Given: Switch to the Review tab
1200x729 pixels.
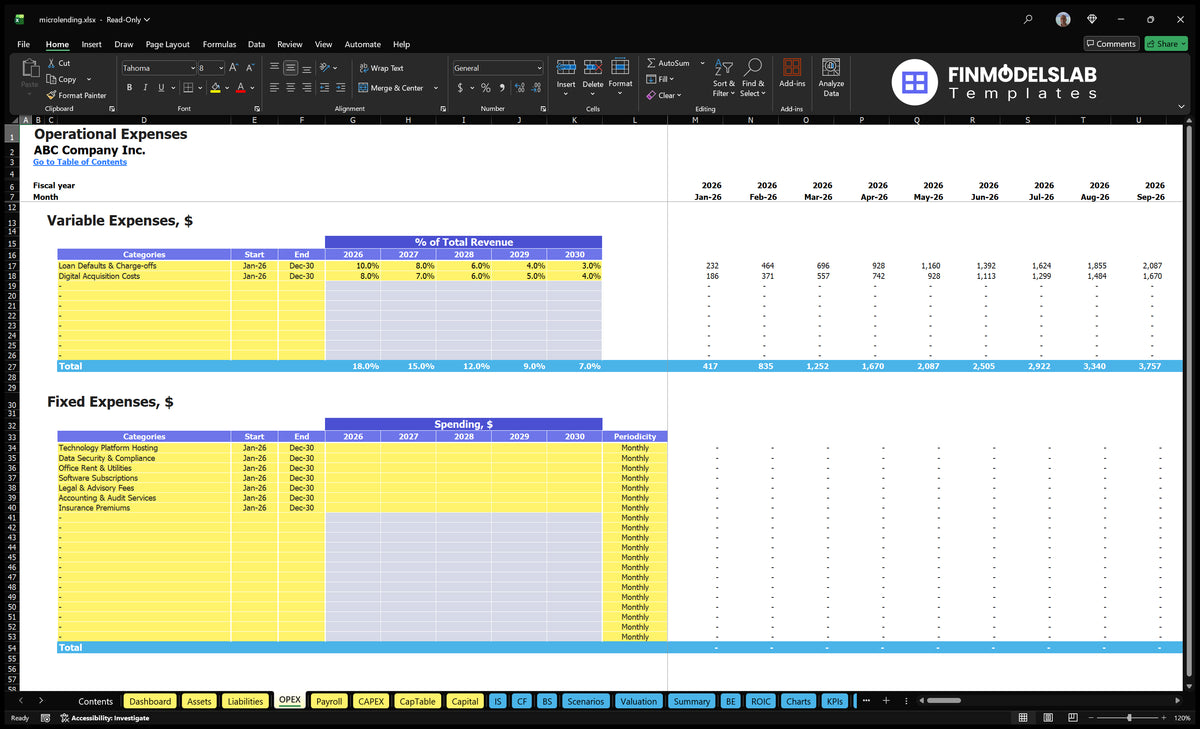Looking at the screenshot, I should tap(290, 44).
